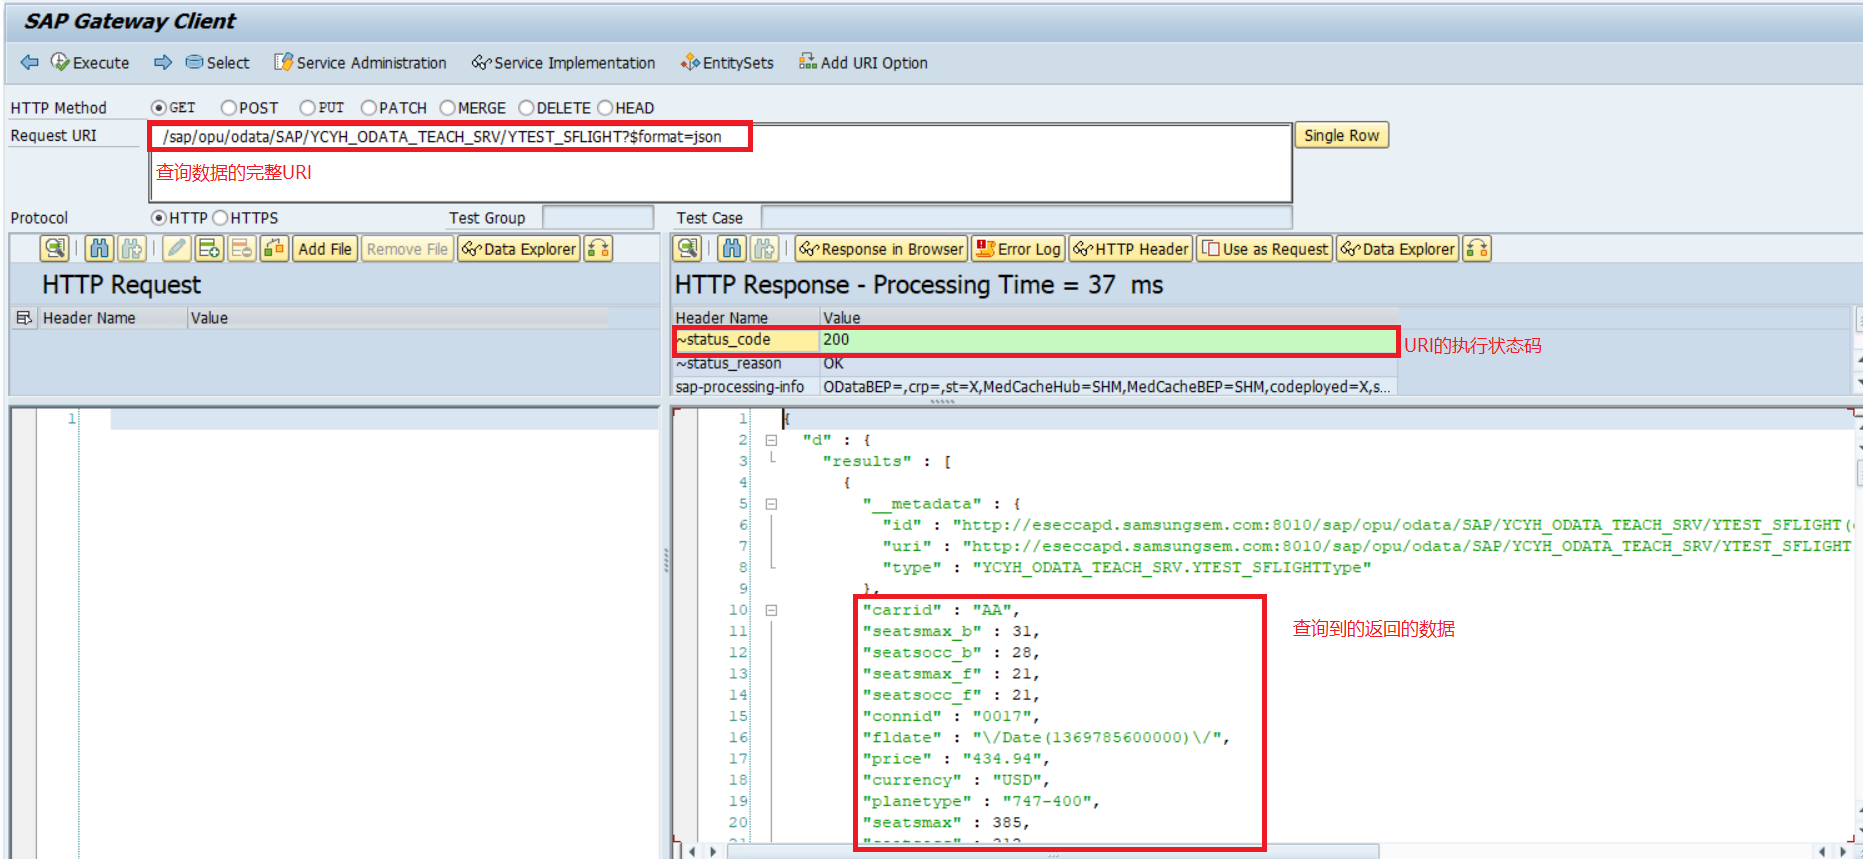Open Data Explorer in HTTP Request toolbar
The height and width of the screenshot is (859, 1863).
pos(519,249)
